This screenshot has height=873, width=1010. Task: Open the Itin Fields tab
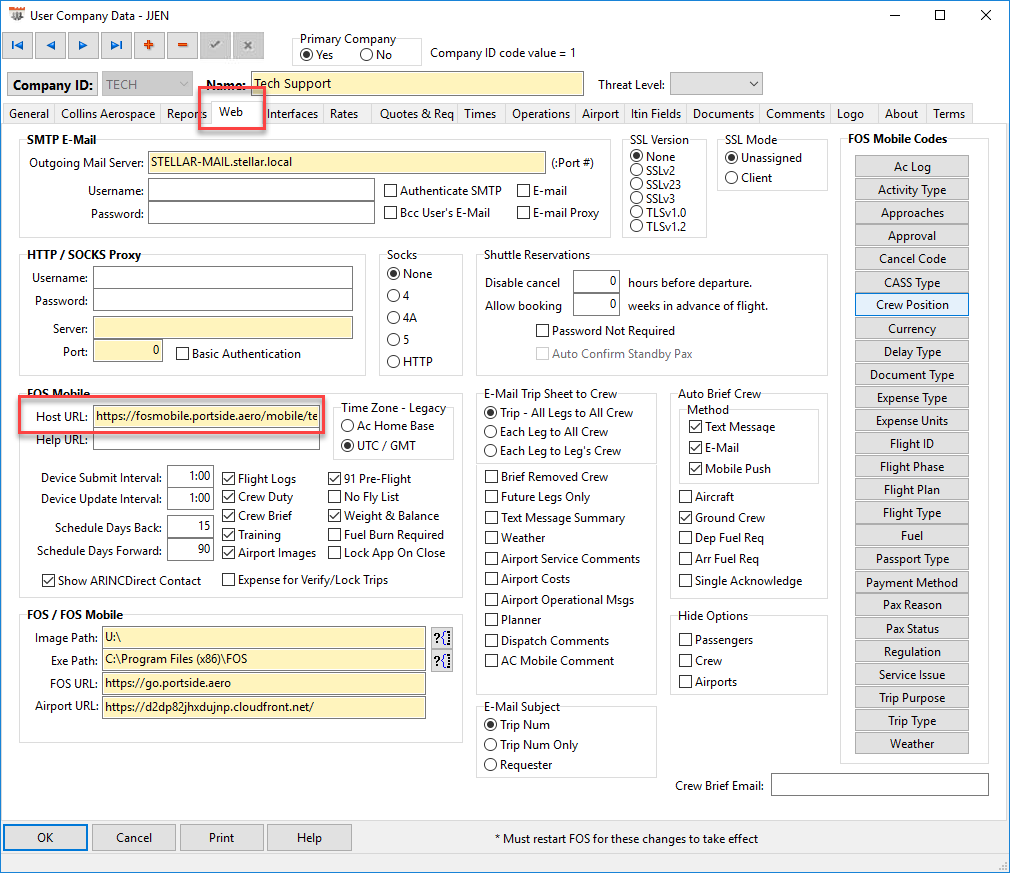pyautogui.click(x=656, y=113)
